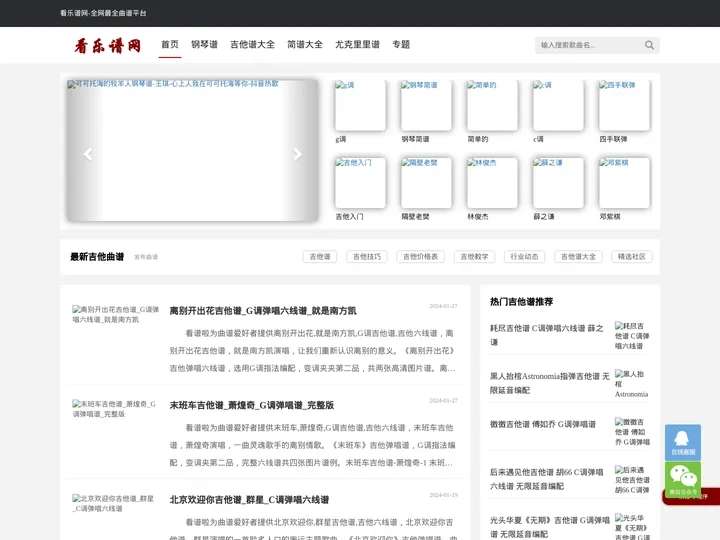Click the 黑人抬棺 sidebar thumbnail
Viewport: 720px width, 540px height.
(632, 384)
